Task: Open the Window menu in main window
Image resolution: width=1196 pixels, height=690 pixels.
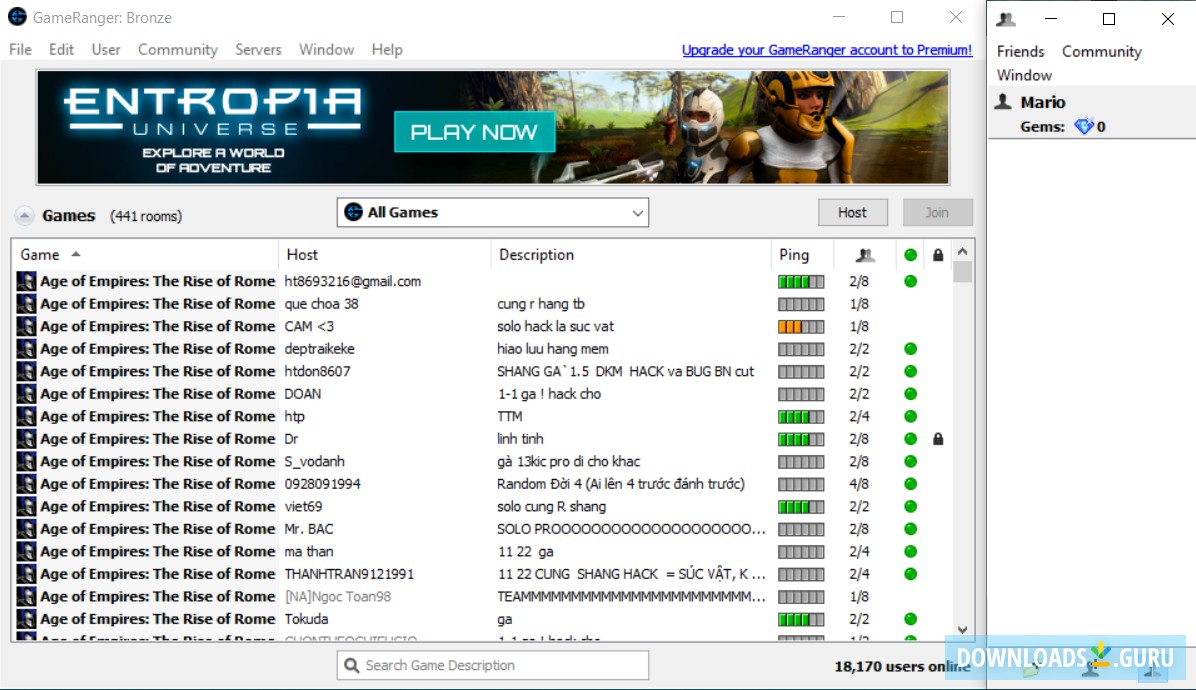Action: (326, 50)
